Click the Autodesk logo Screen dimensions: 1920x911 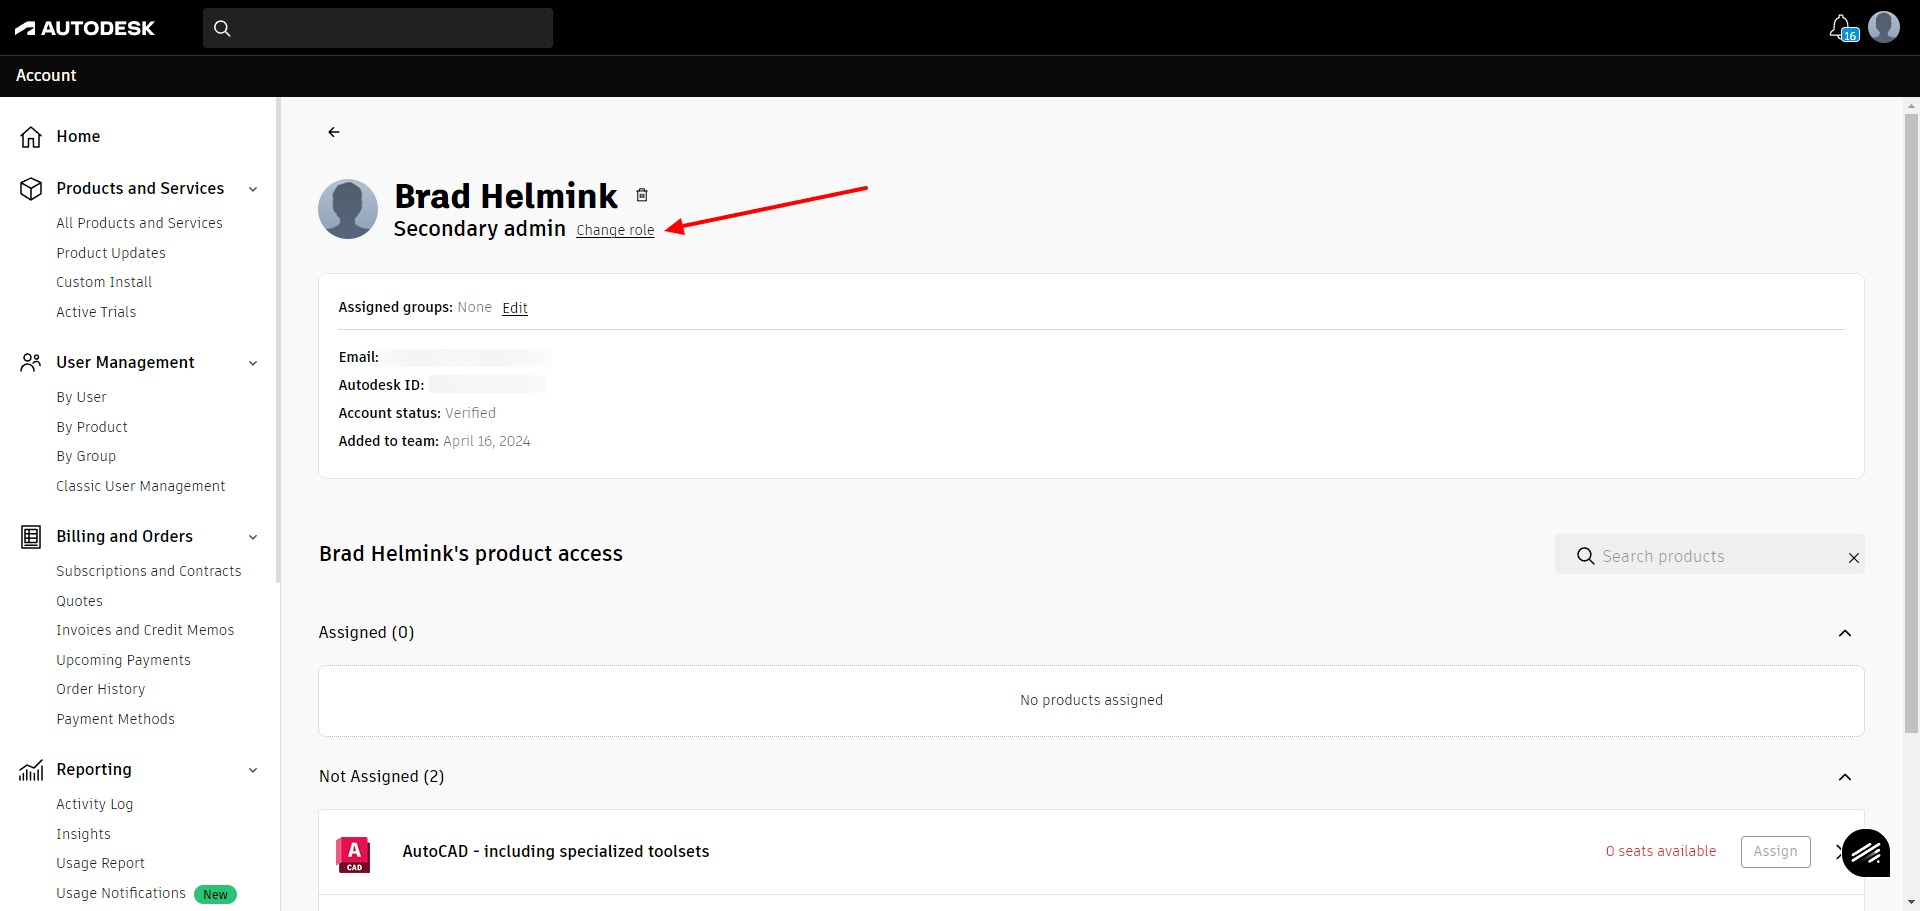(x=85, y=28)
